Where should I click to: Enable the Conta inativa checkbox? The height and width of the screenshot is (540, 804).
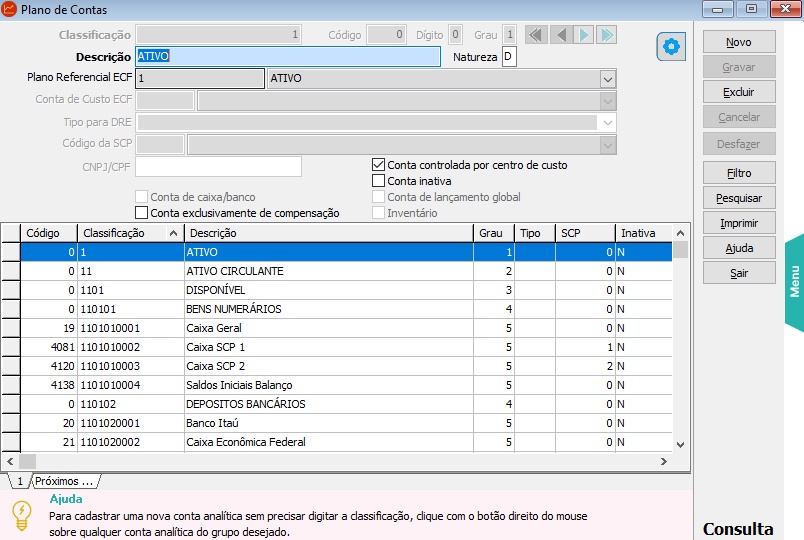378,181
